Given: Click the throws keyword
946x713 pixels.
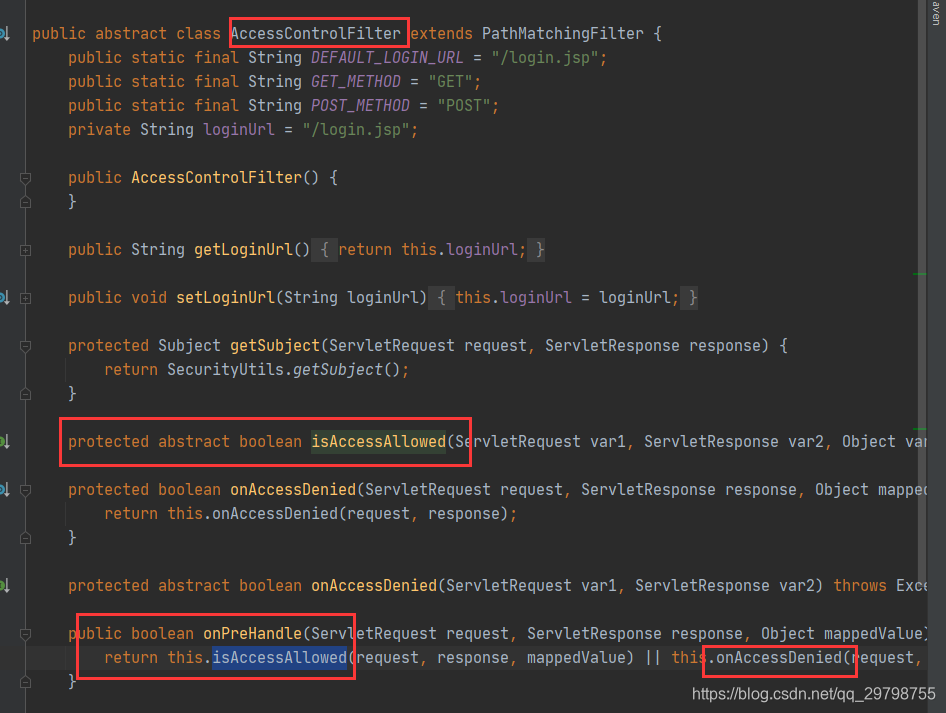Looking at the screenshot, I should (x=860, y=585).
